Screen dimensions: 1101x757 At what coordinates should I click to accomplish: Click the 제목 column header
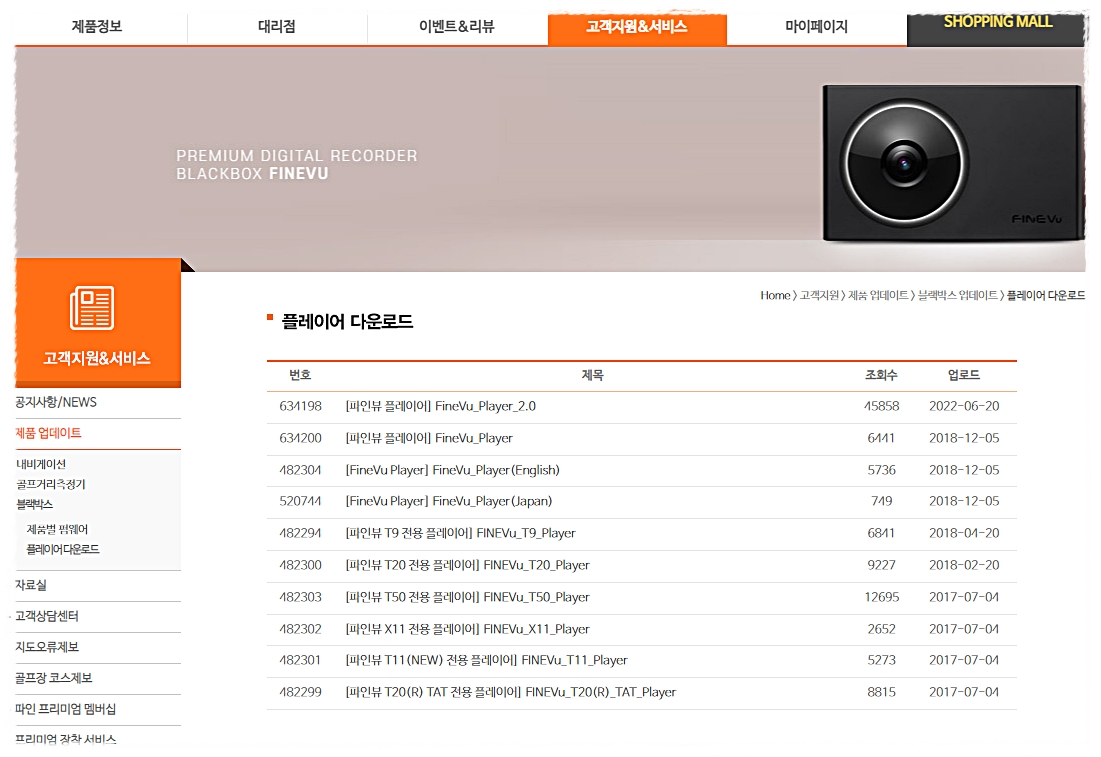pos(592,375)
